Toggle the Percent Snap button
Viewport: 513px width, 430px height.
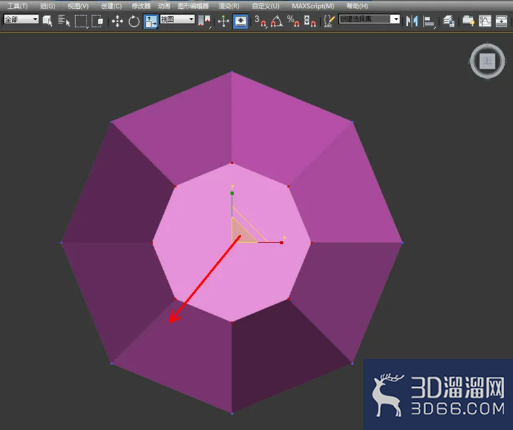point(293,21)
